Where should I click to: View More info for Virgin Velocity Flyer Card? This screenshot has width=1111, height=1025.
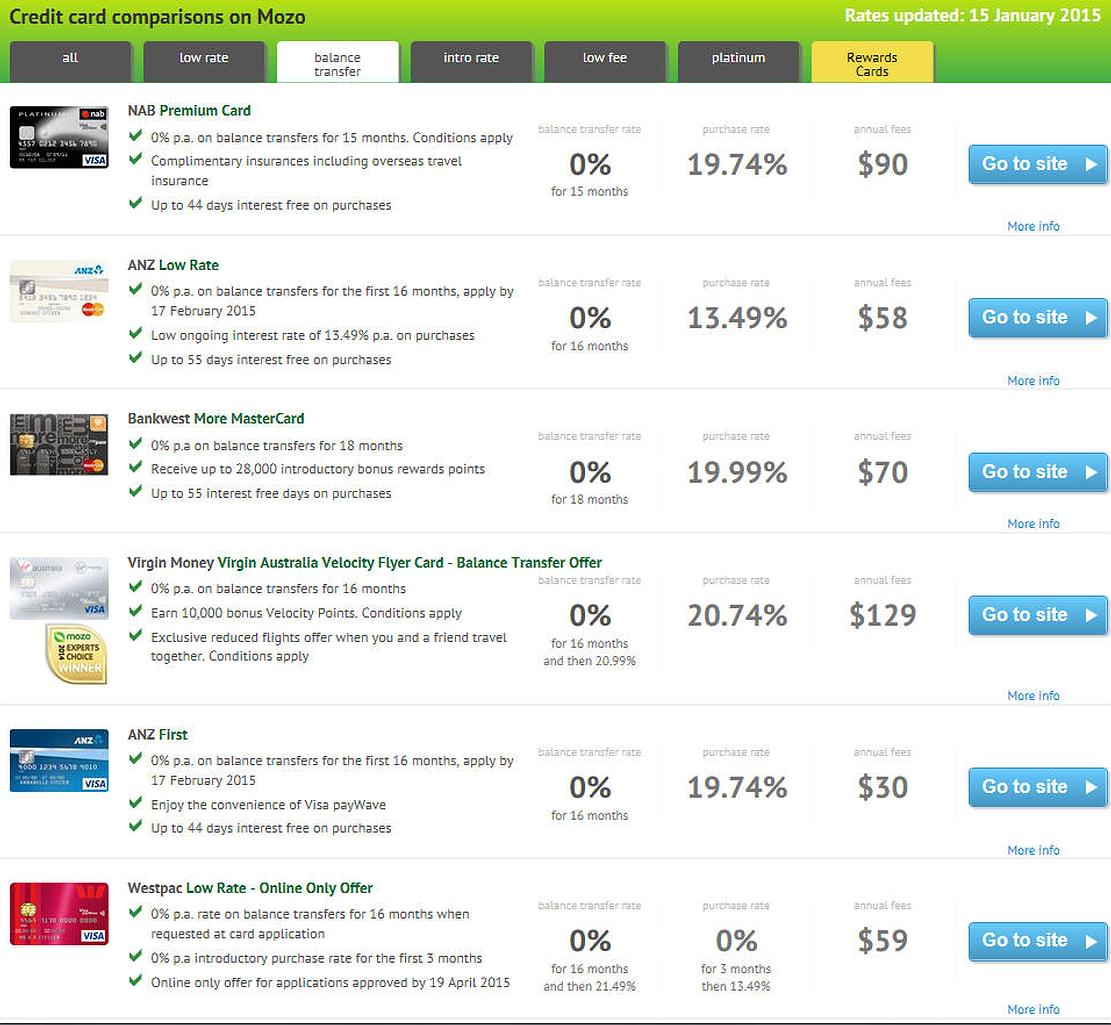pos(1034,696)
